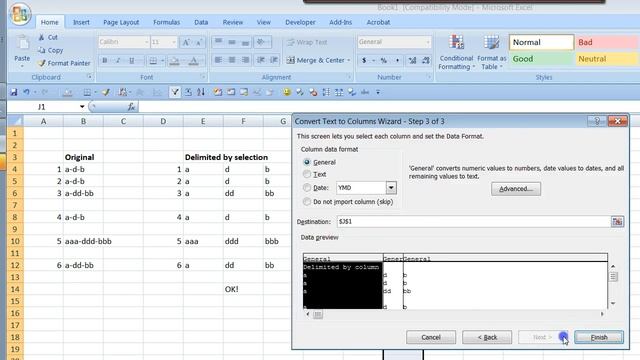This screenshot has height=360, width=640.
Task: Click the wizard Help question mark
Action: (597, 121)
